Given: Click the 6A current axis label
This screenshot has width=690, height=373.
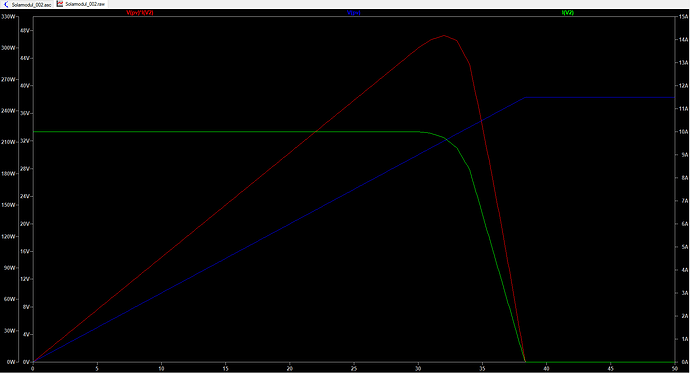Looking at the screenshot, I should pos(685,224).
